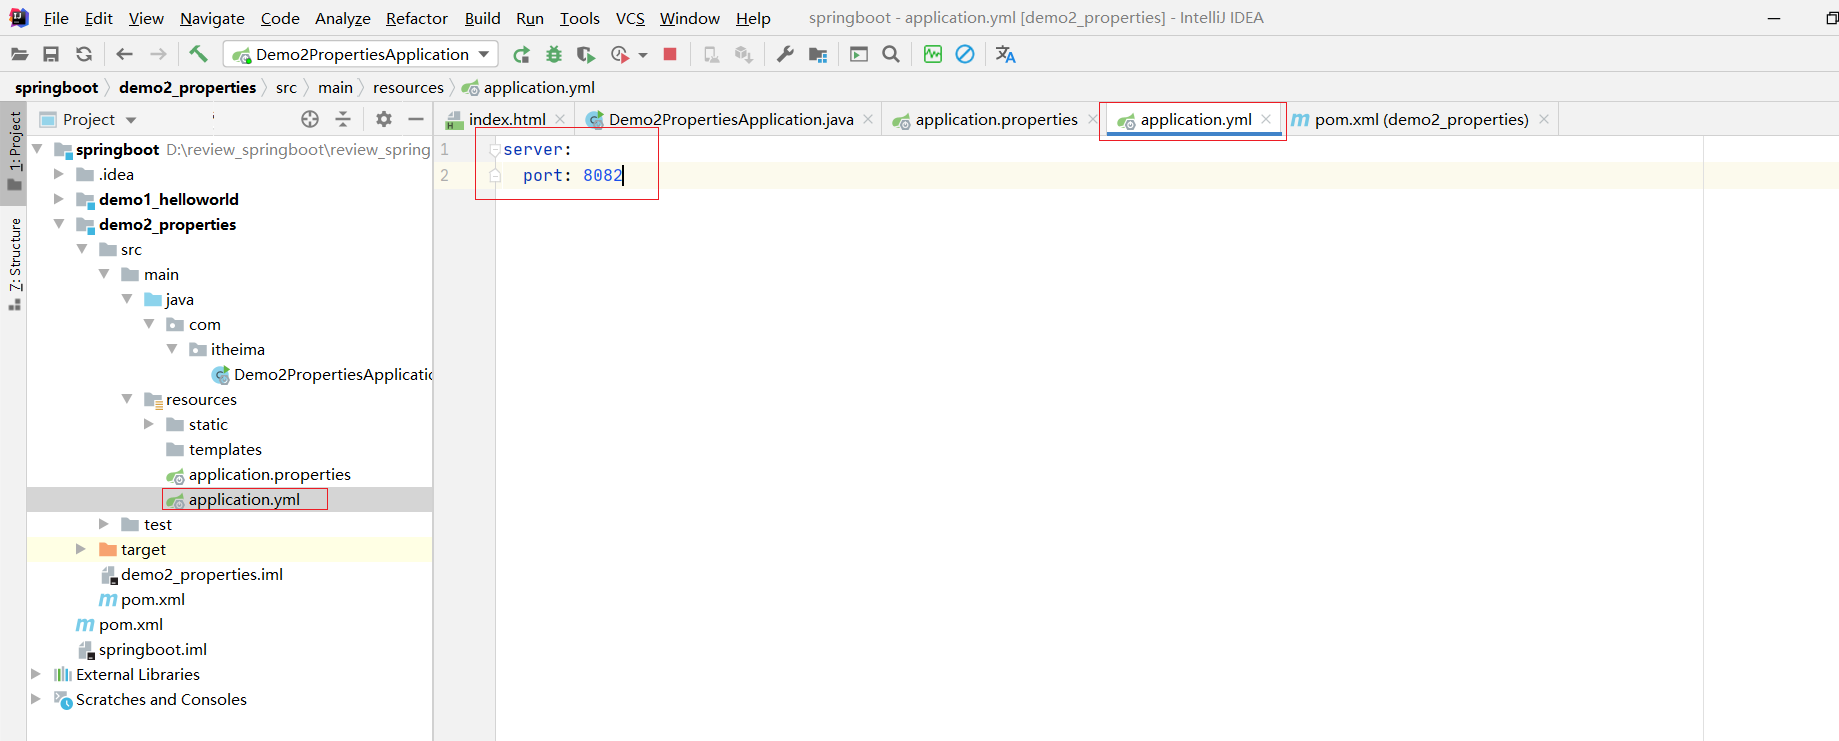Collapse the demo2_properties module node
Viewport: 1839px width, 741px height.
(59, 224)
